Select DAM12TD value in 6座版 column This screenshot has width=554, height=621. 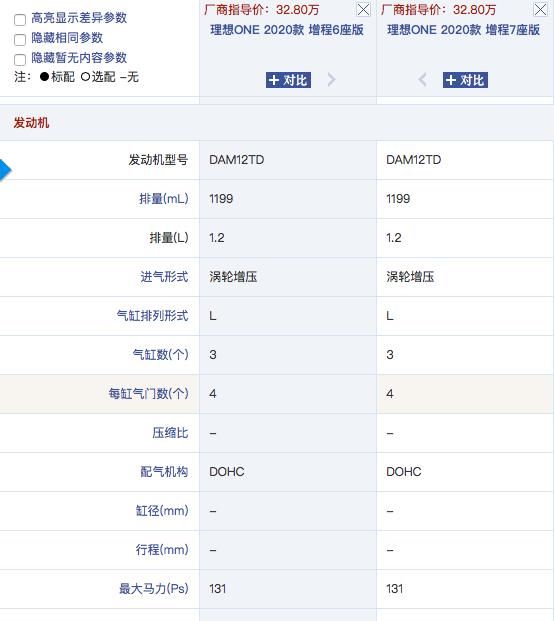(236, 160)
